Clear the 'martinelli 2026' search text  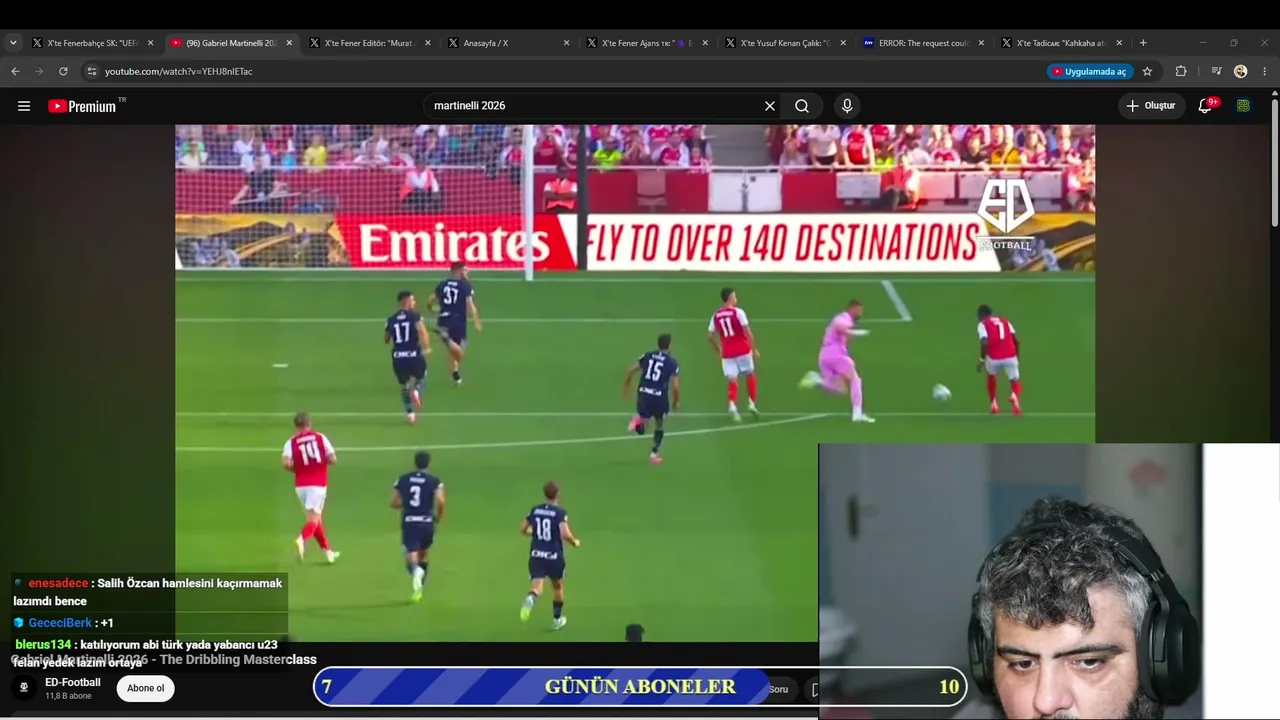click(770, 106)
